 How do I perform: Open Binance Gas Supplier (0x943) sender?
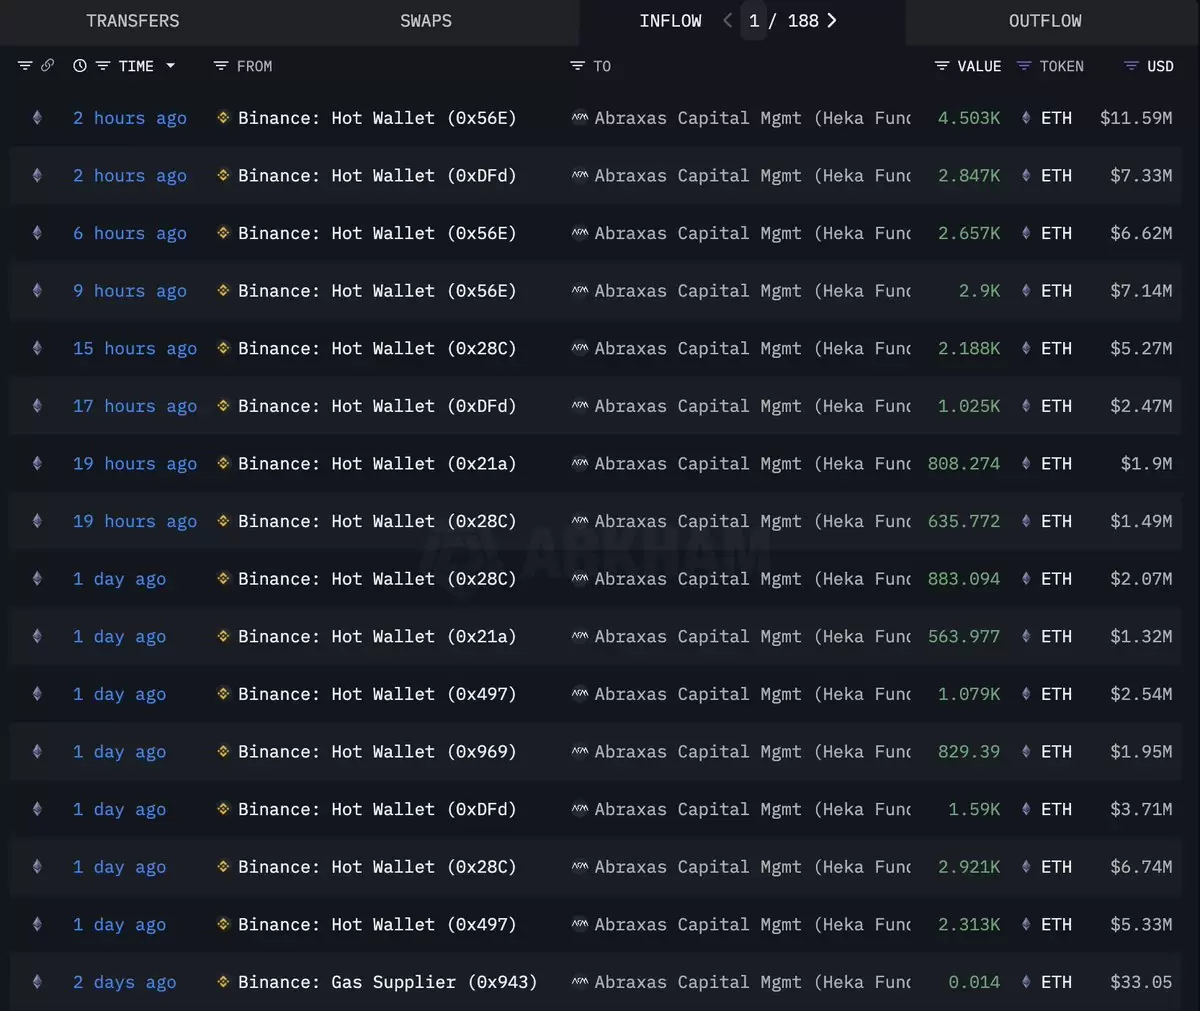tap(388, 982)
